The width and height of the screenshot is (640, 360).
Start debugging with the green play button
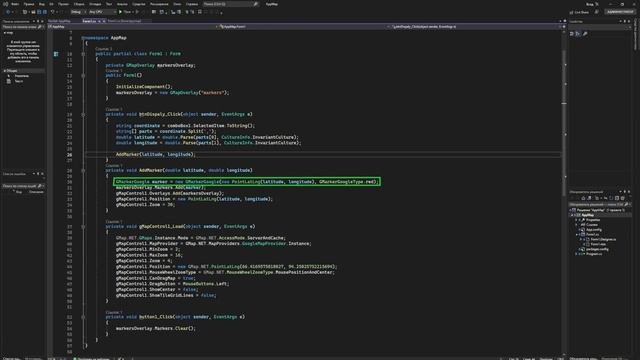(120, 12)
